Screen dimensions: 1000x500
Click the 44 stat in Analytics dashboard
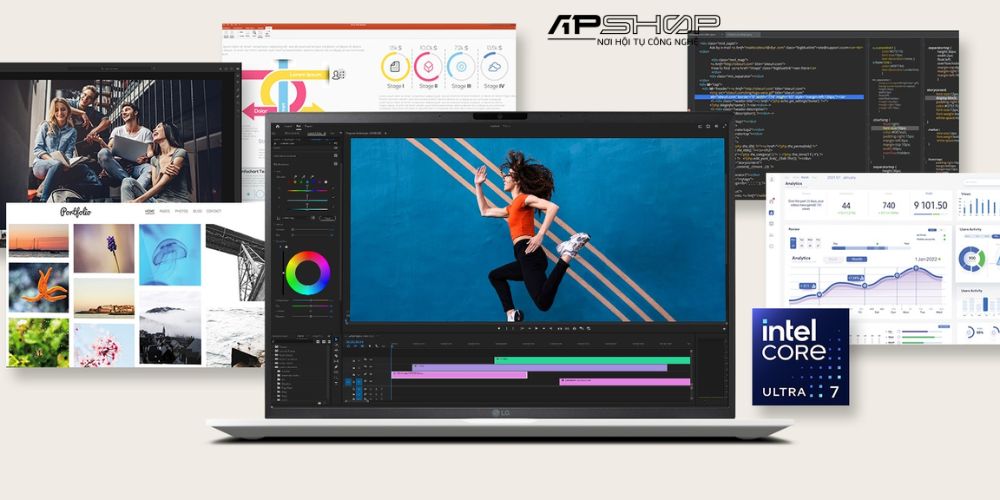click(x=846, y=205)
